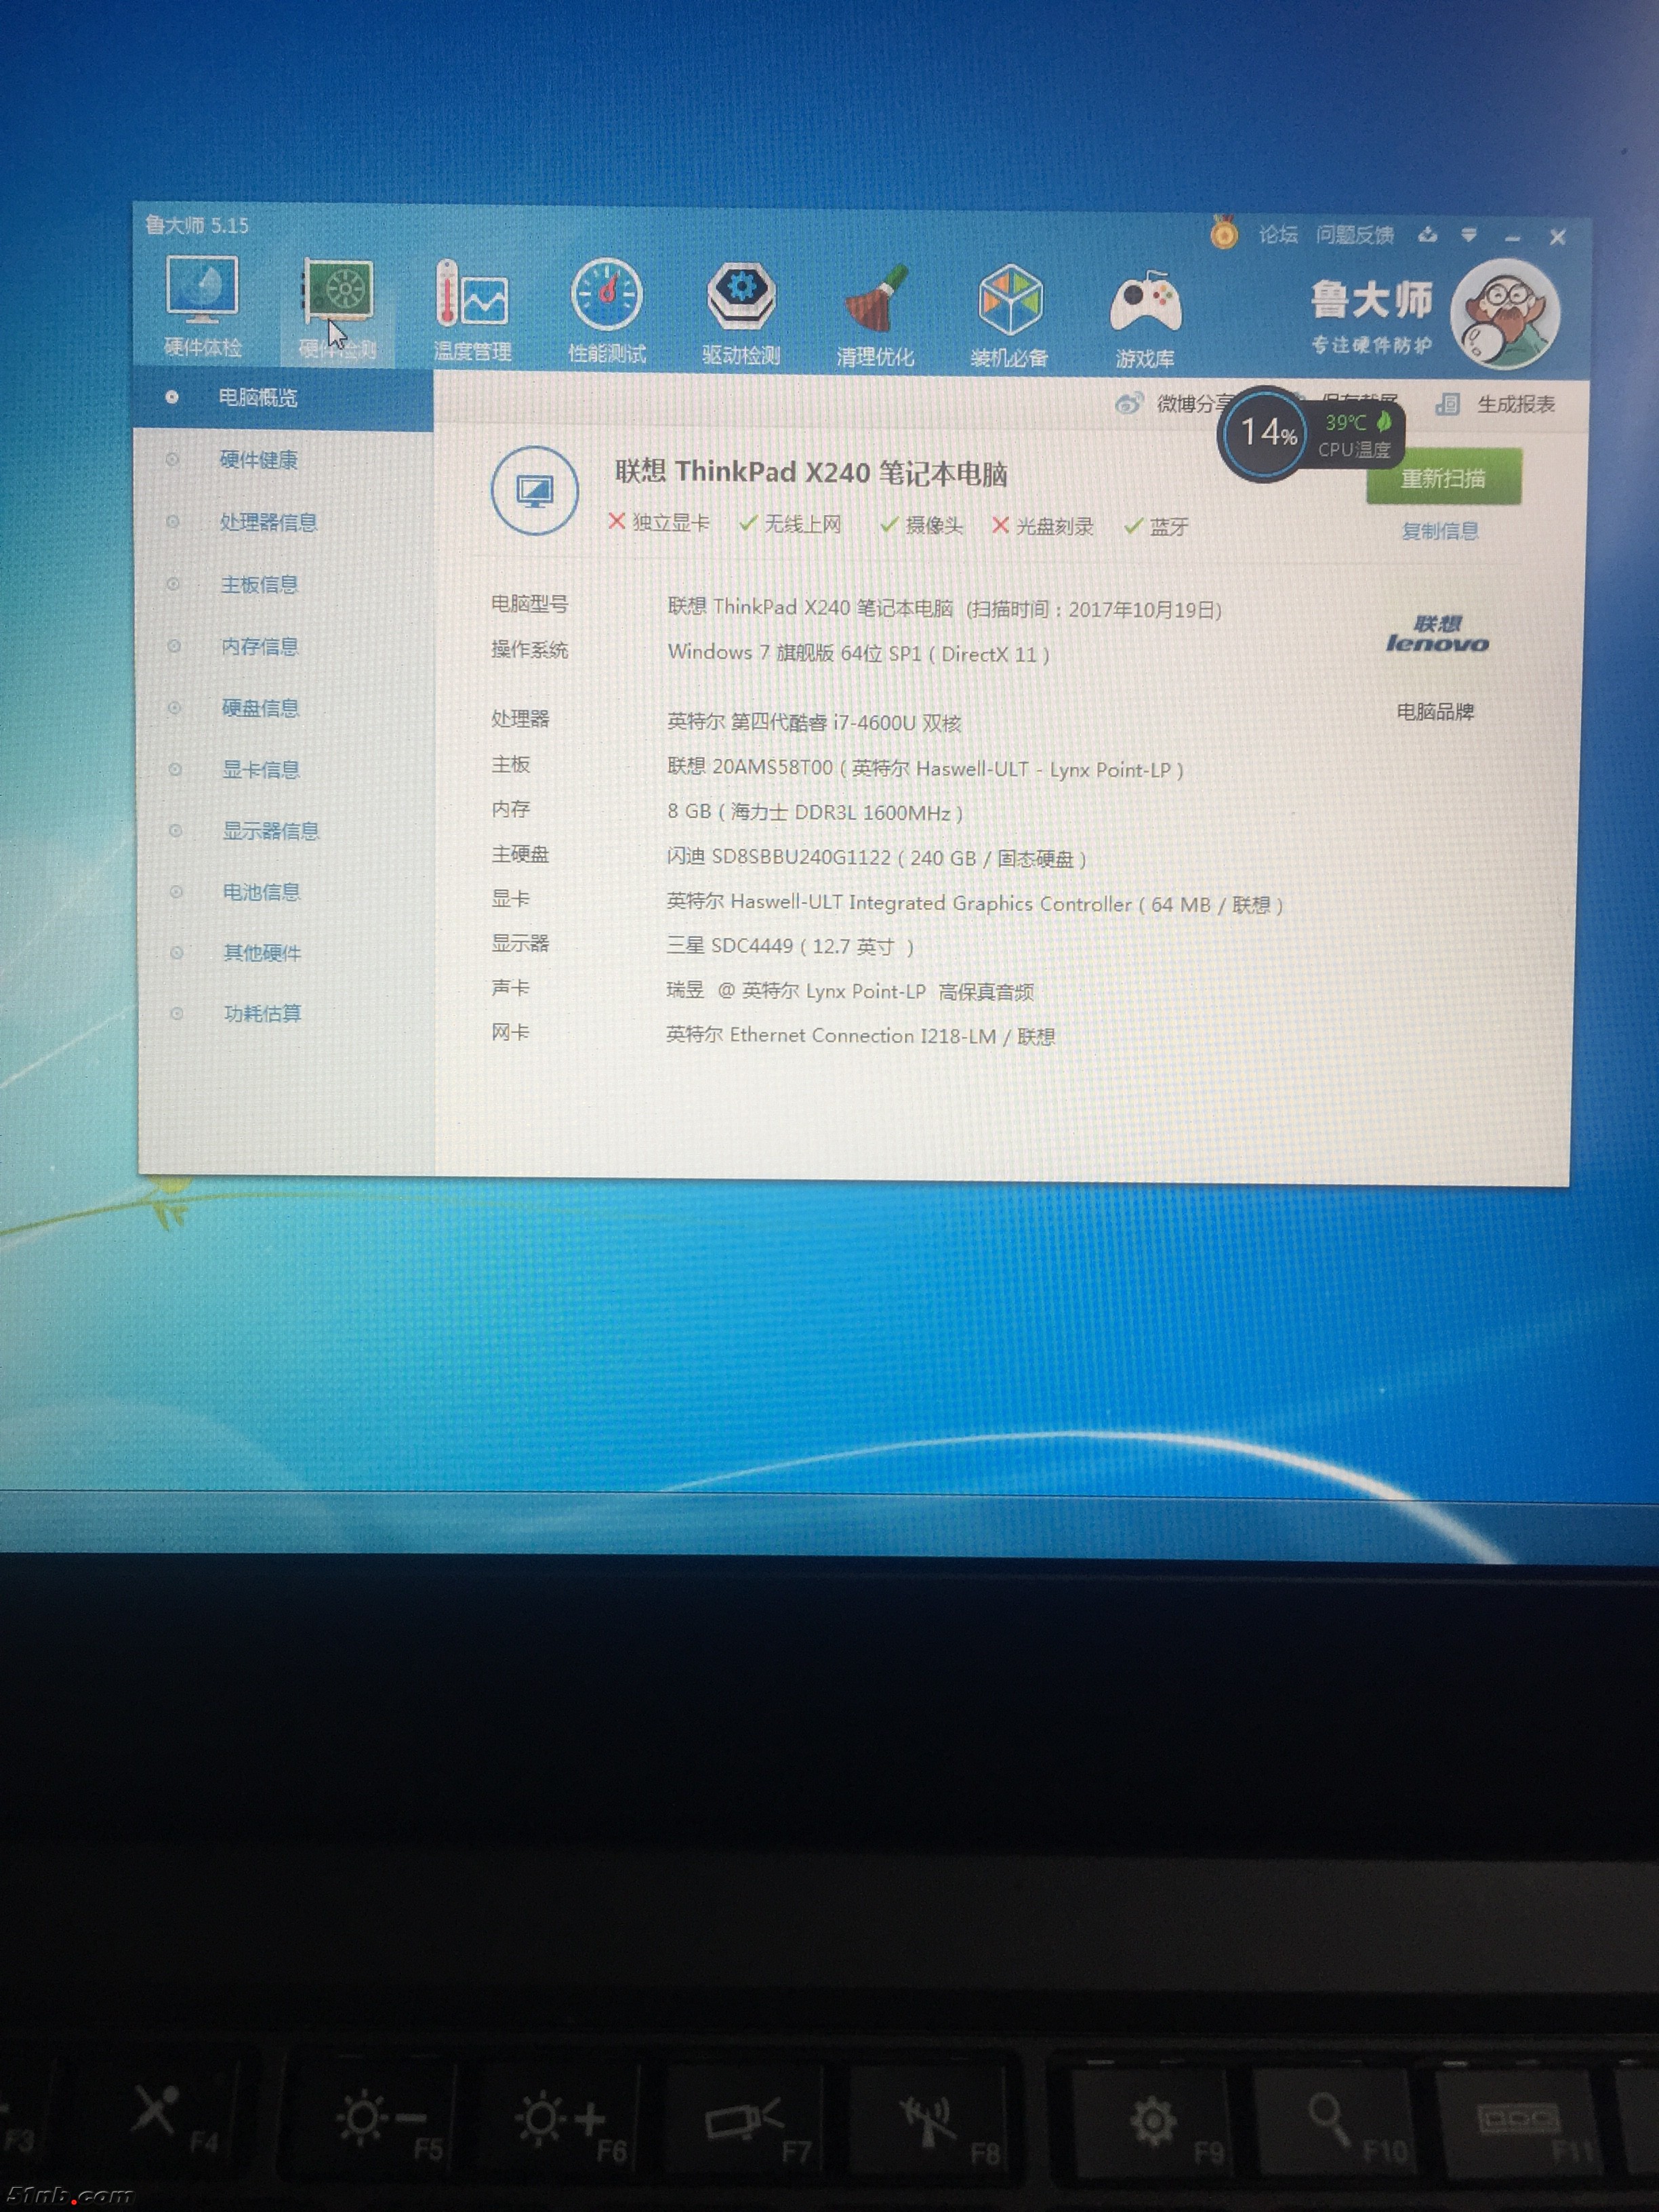
Task: Click the 电脑品牌 label
Action: pyautogui.click(x=1435, y=712)
